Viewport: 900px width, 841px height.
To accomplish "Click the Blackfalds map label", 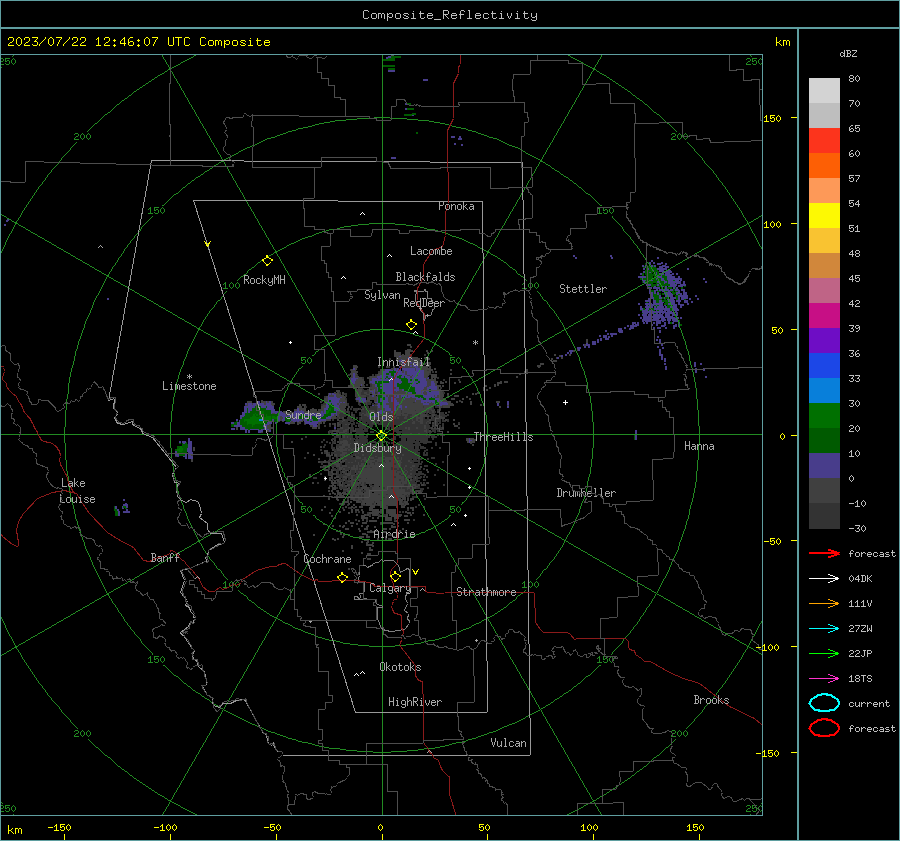I will [x=425, y=277].
